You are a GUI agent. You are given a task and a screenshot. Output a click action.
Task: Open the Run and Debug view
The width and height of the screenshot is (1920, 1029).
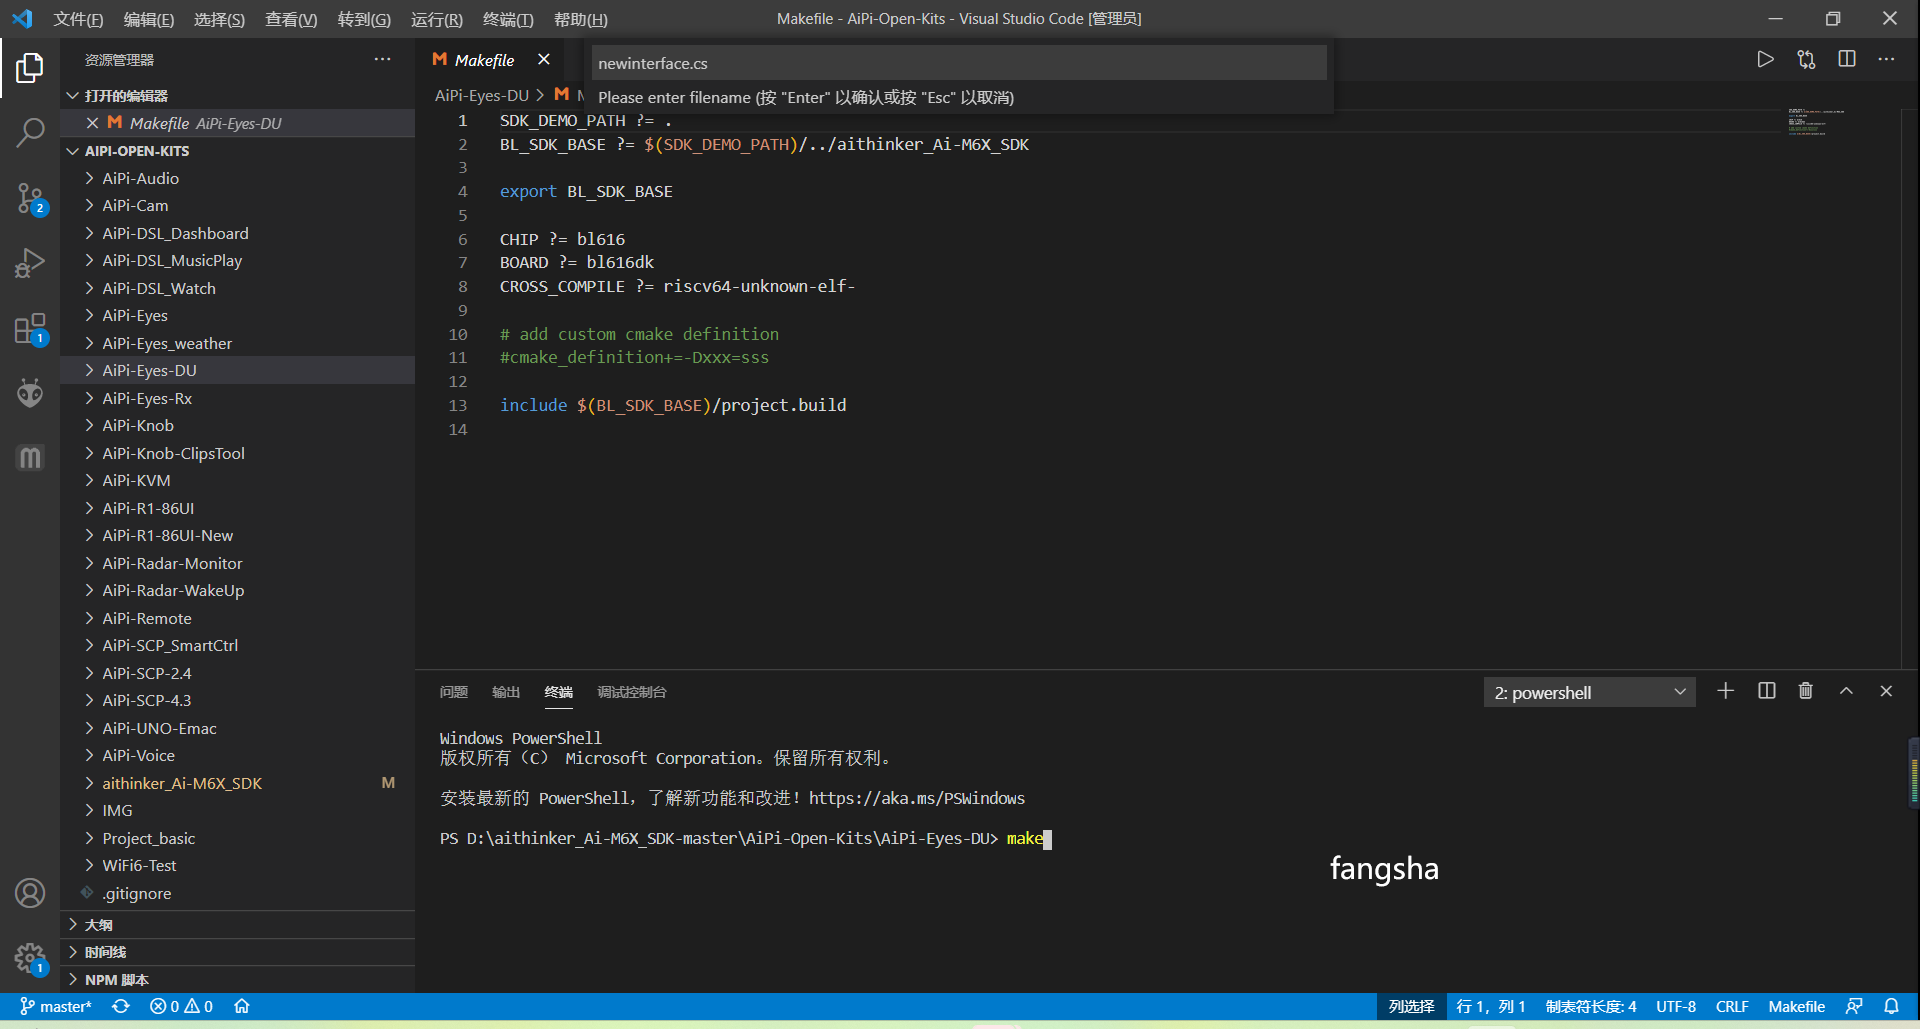pos(30,263)
